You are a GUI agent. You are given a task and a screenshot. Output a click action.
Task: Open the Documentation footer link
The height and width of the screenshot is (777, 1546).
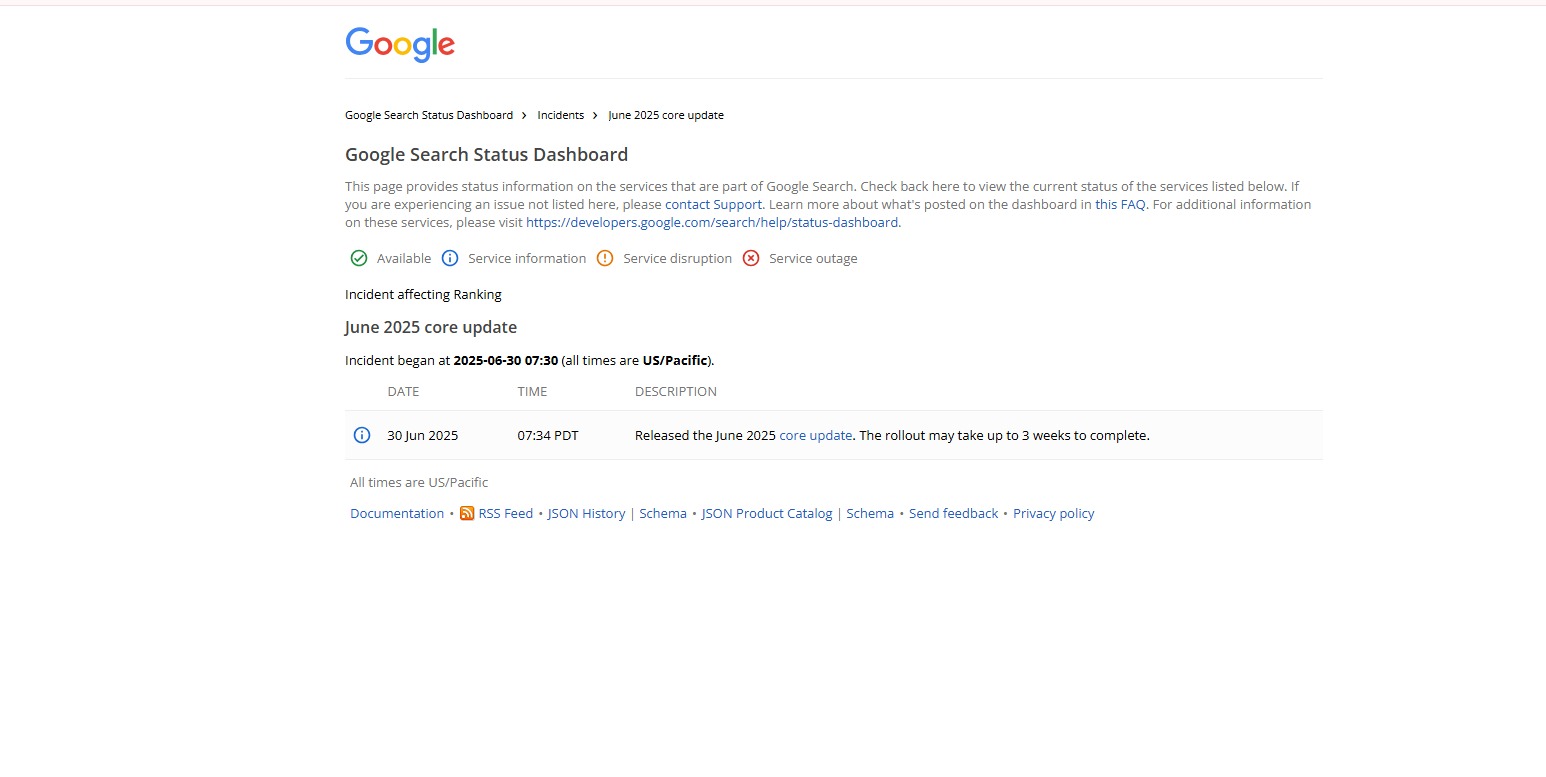point(397,513)
